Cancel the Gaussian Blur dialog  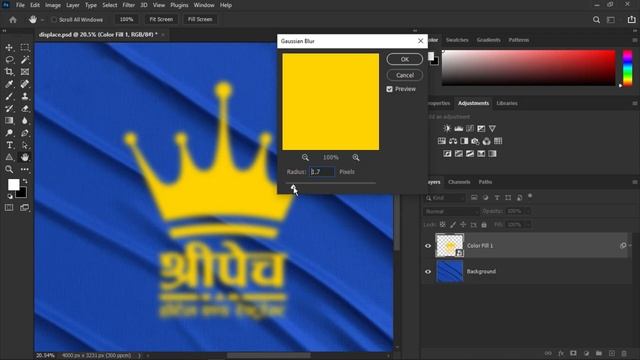coord(404,75)
